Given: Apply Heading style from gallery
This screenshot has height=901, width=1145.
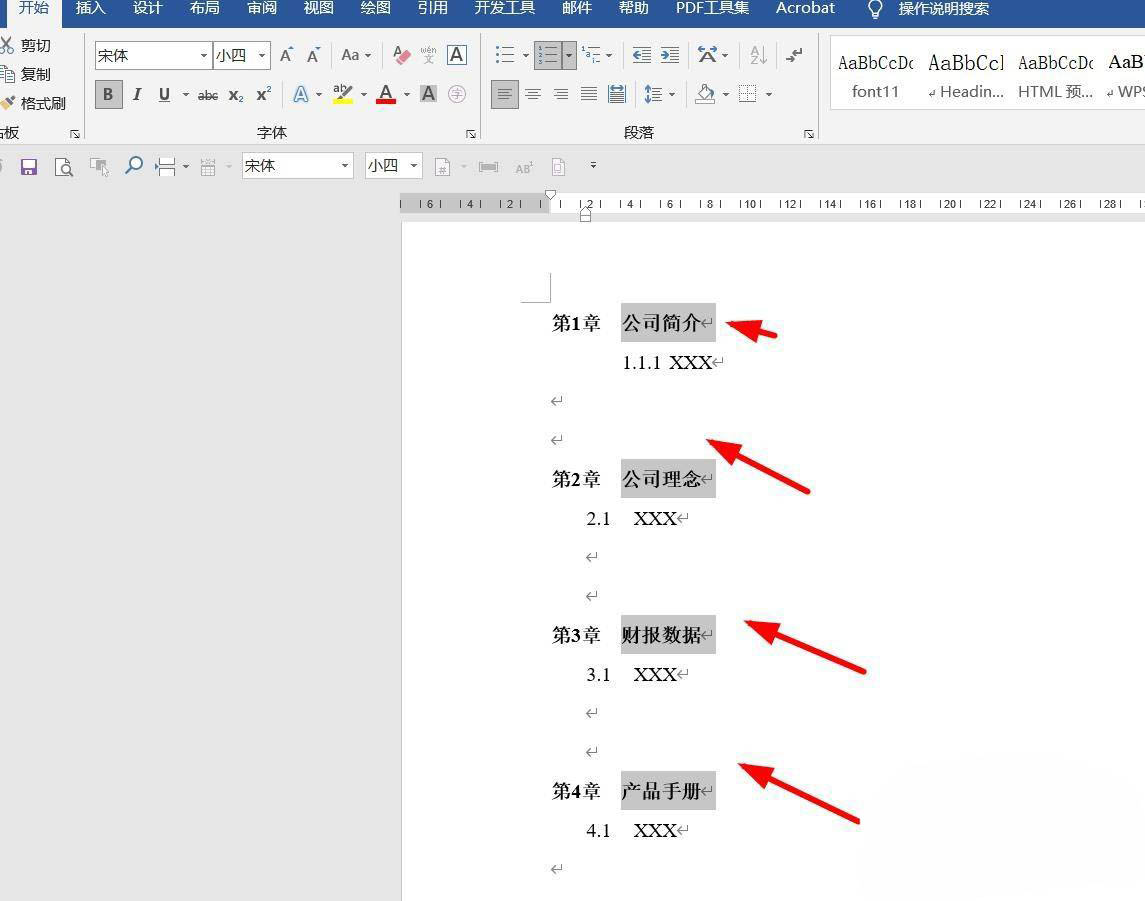Looking at the screenshot, I should click(966, 75).
